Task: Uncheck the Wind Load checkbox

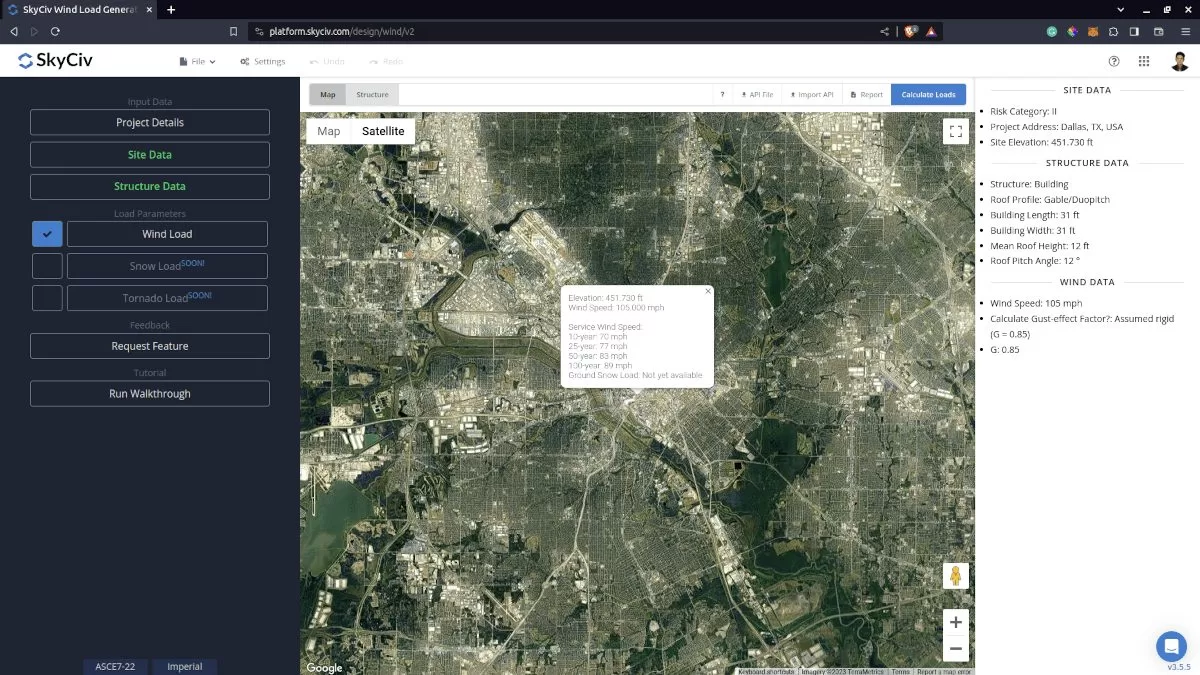Action: pyautogui.click(x=47, y=234)
